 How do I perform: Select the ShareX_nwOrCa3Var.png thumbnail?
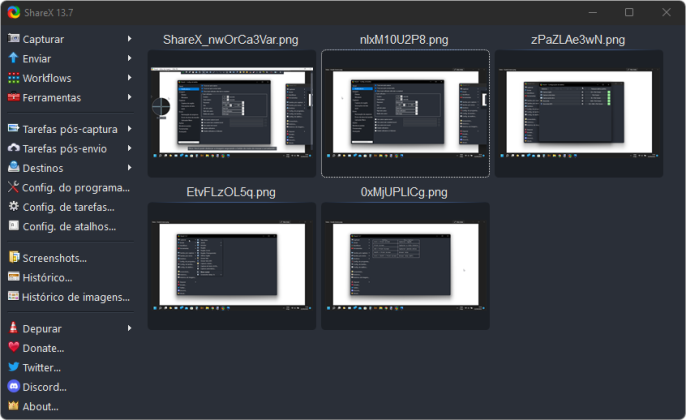coord(232,113)
